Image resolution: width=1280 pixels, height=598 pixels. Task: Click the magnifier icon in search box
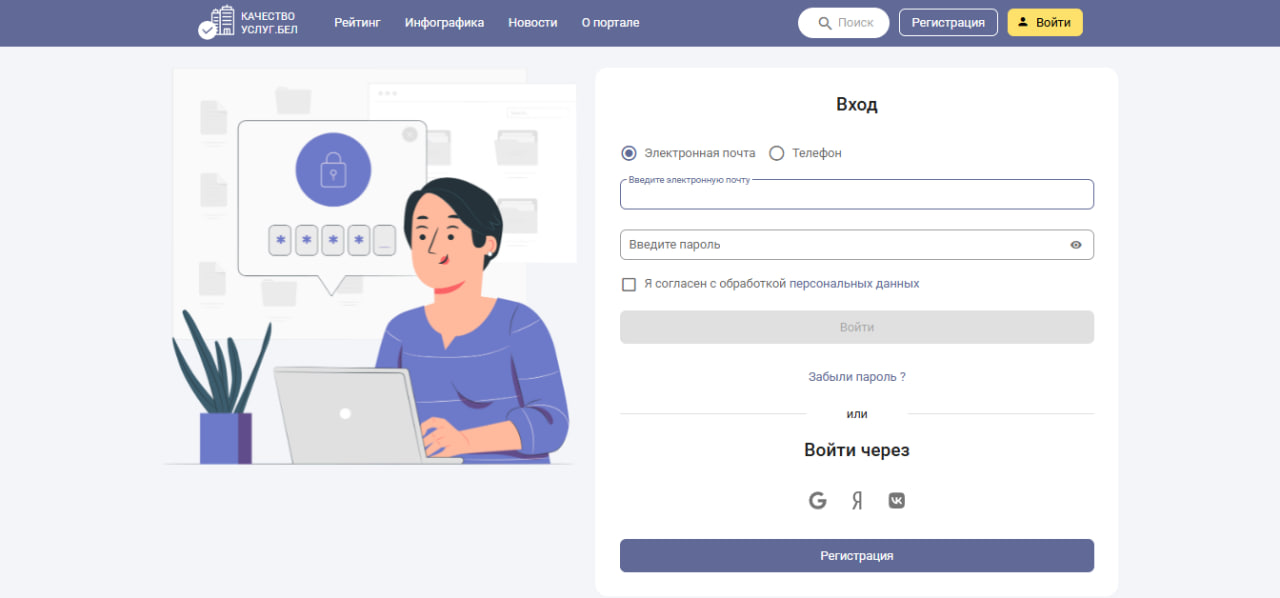[x=825, y=23]
